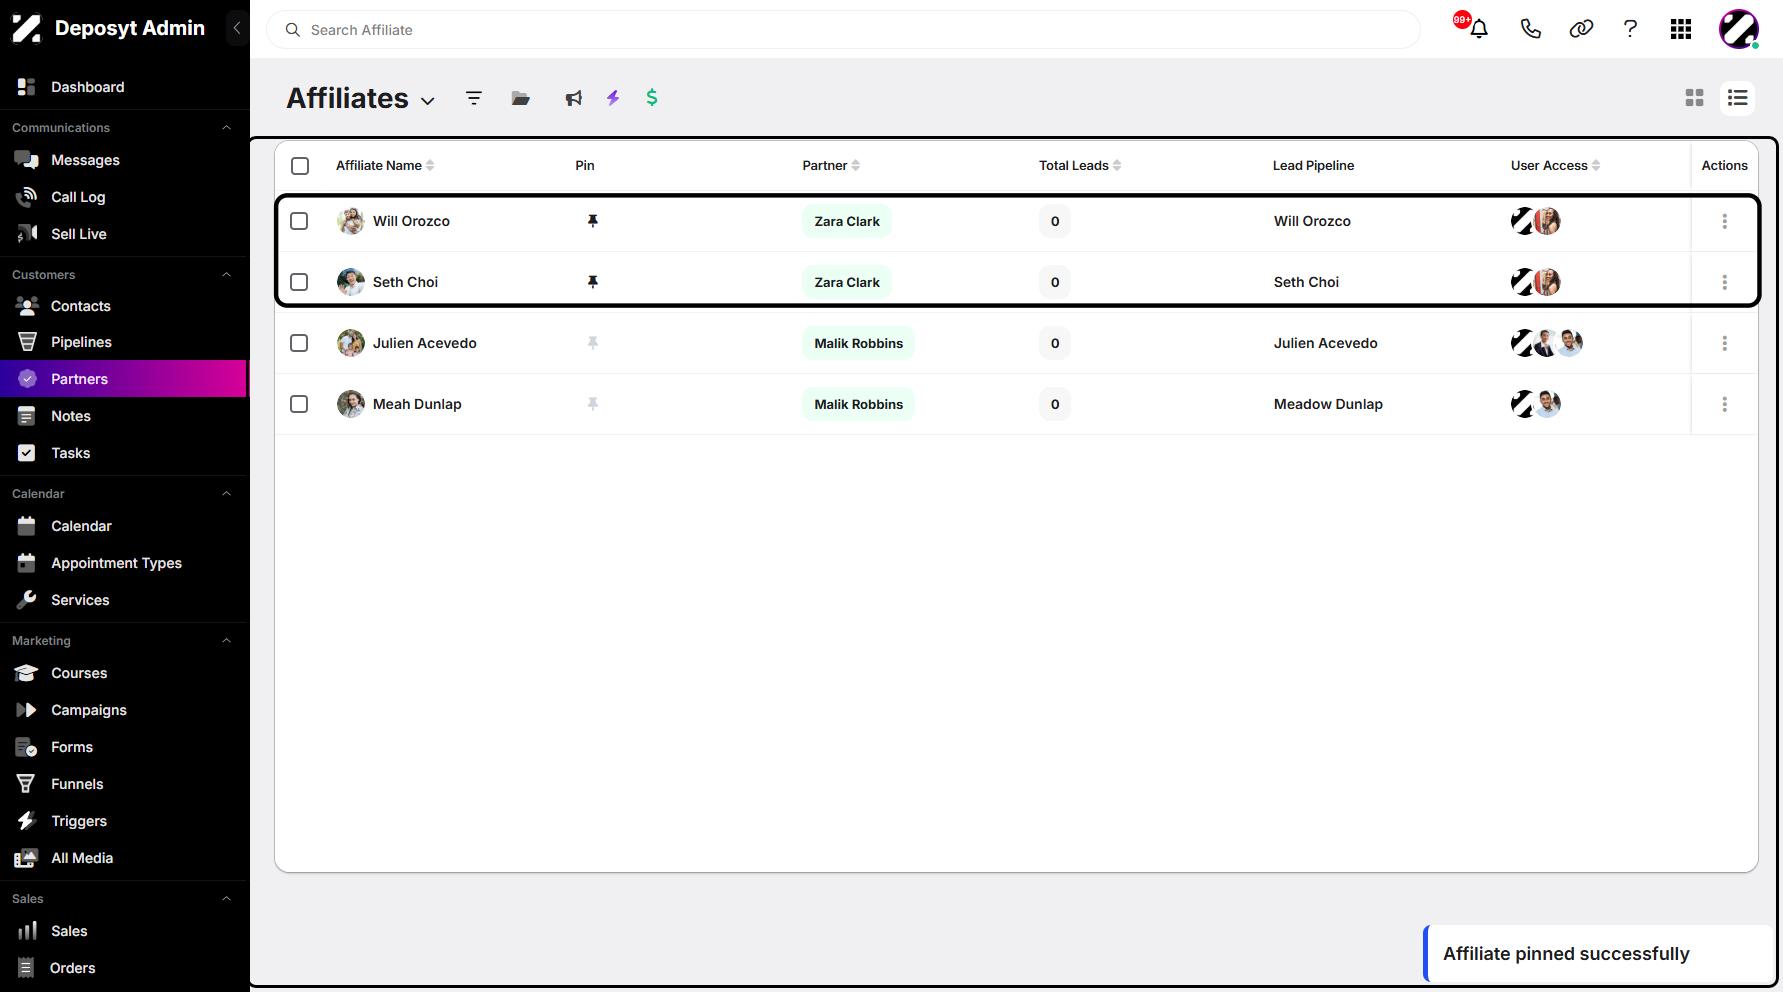Viewport: 1783px width, 992px height.
Task: Collapse the Communications sidebar section
Action: pyautogui.click(x=227, y=128)
